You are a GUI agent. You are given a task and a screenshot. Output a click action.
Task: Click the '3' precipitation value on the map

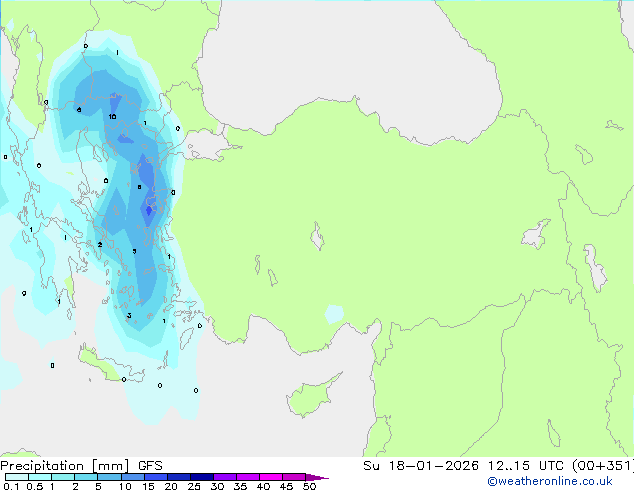tap(129, 316)
